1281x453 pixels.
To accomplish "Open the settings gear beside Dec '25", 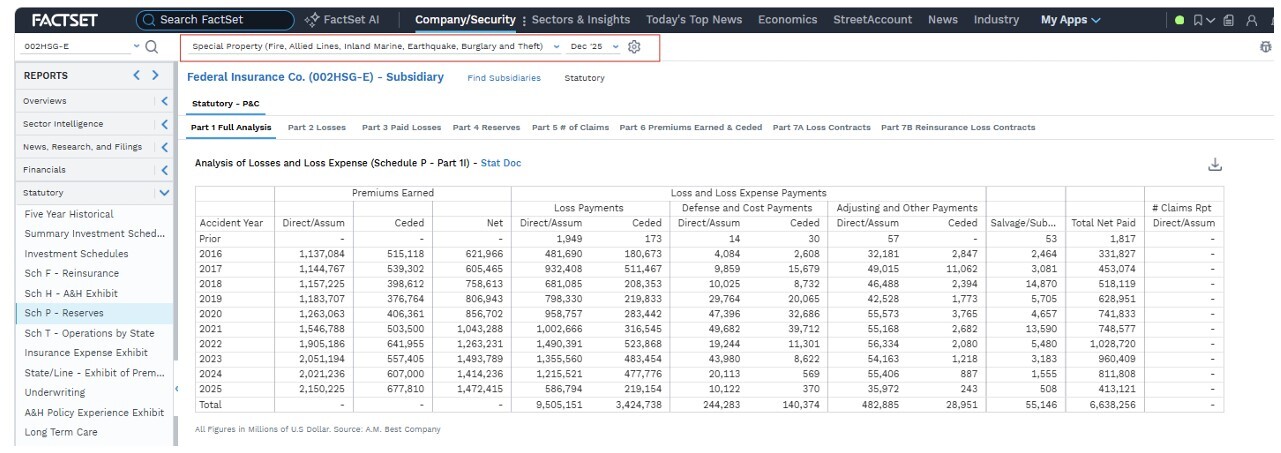I will (634, 47).
